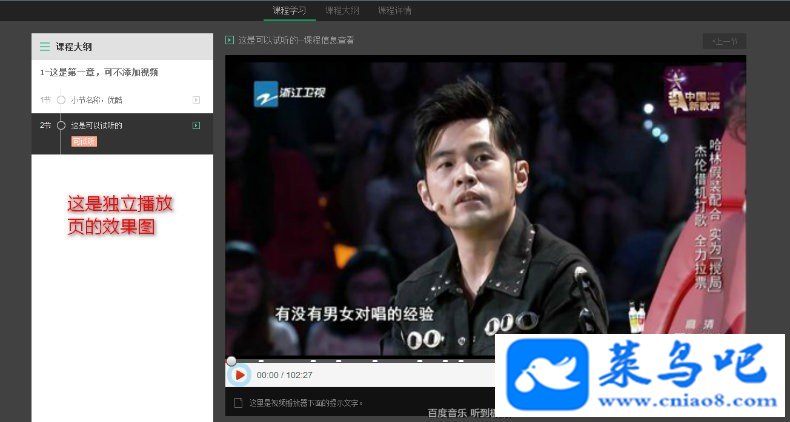Open the 课程详情 tab
The width and height of the screenshot is (790, 422).
pyautogui.click(x=394, y=10)
